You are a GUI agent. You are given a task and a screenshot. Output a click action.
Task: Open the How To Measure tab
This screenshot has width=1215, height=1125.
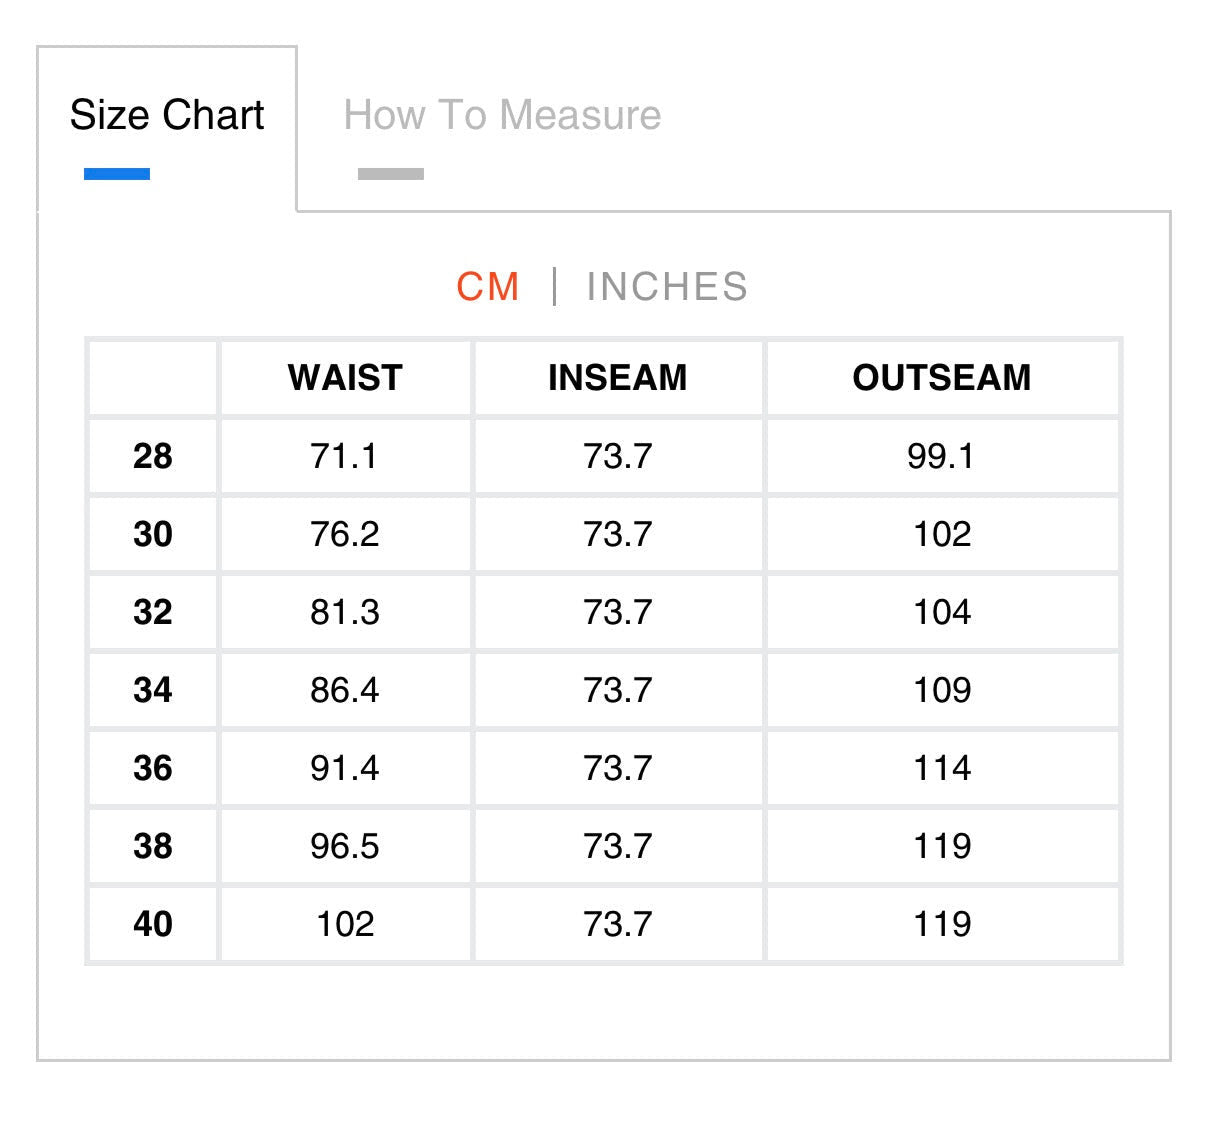[x=502, y=116]
